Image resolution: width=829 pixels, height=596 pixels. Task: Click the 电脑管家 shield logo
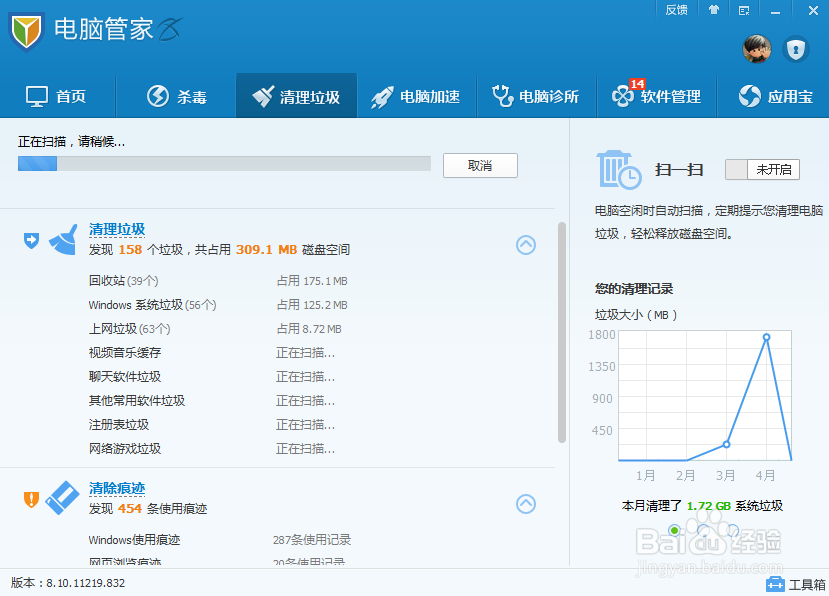(x=26, y=31)
